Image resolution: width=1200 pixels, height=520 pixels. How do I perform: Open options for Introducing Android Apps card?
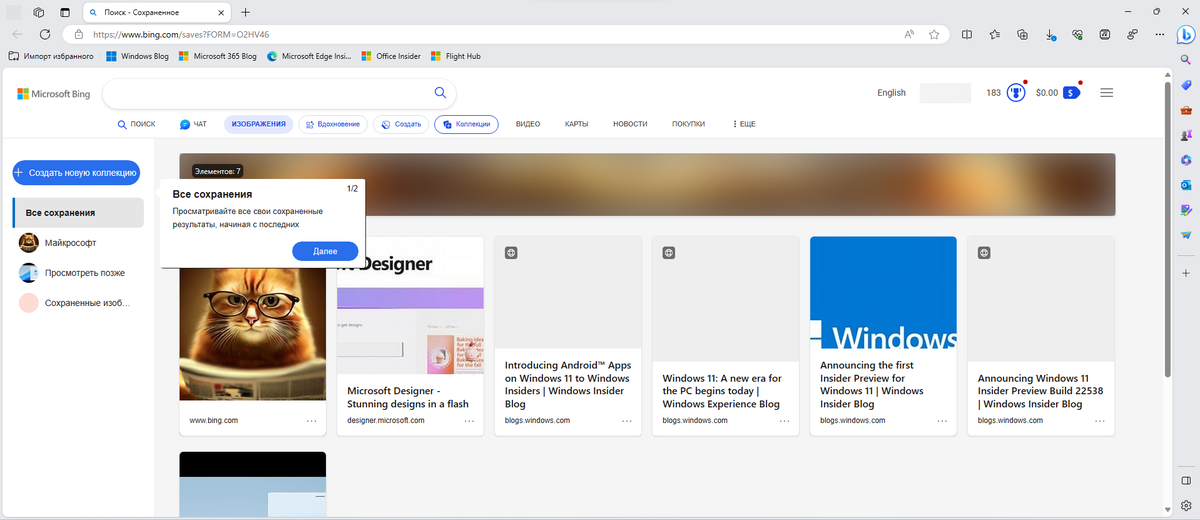coord(627,421)
